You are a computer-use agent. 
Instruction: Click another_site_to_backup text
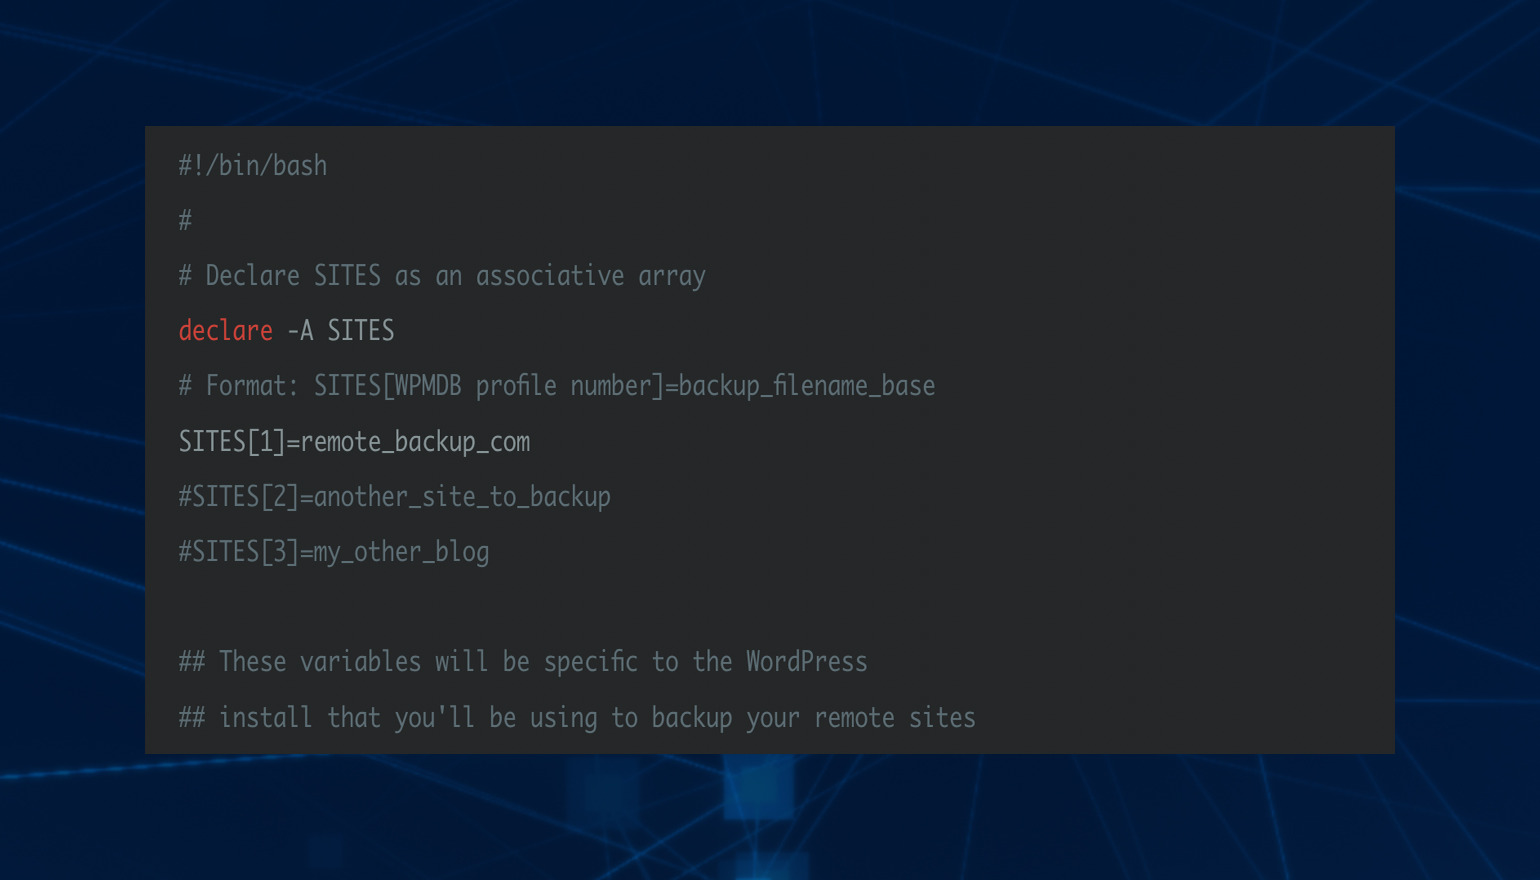coord(462,497)
